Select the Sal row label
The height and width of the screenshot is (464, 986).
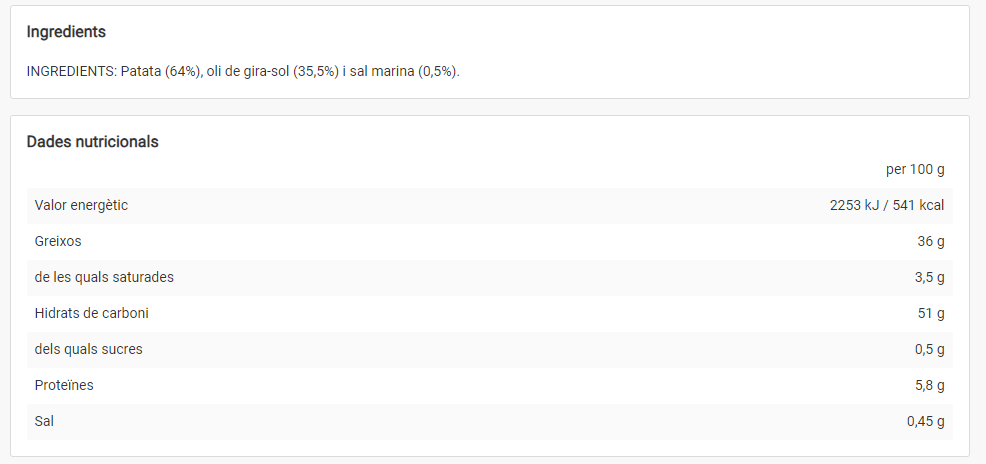44,421
